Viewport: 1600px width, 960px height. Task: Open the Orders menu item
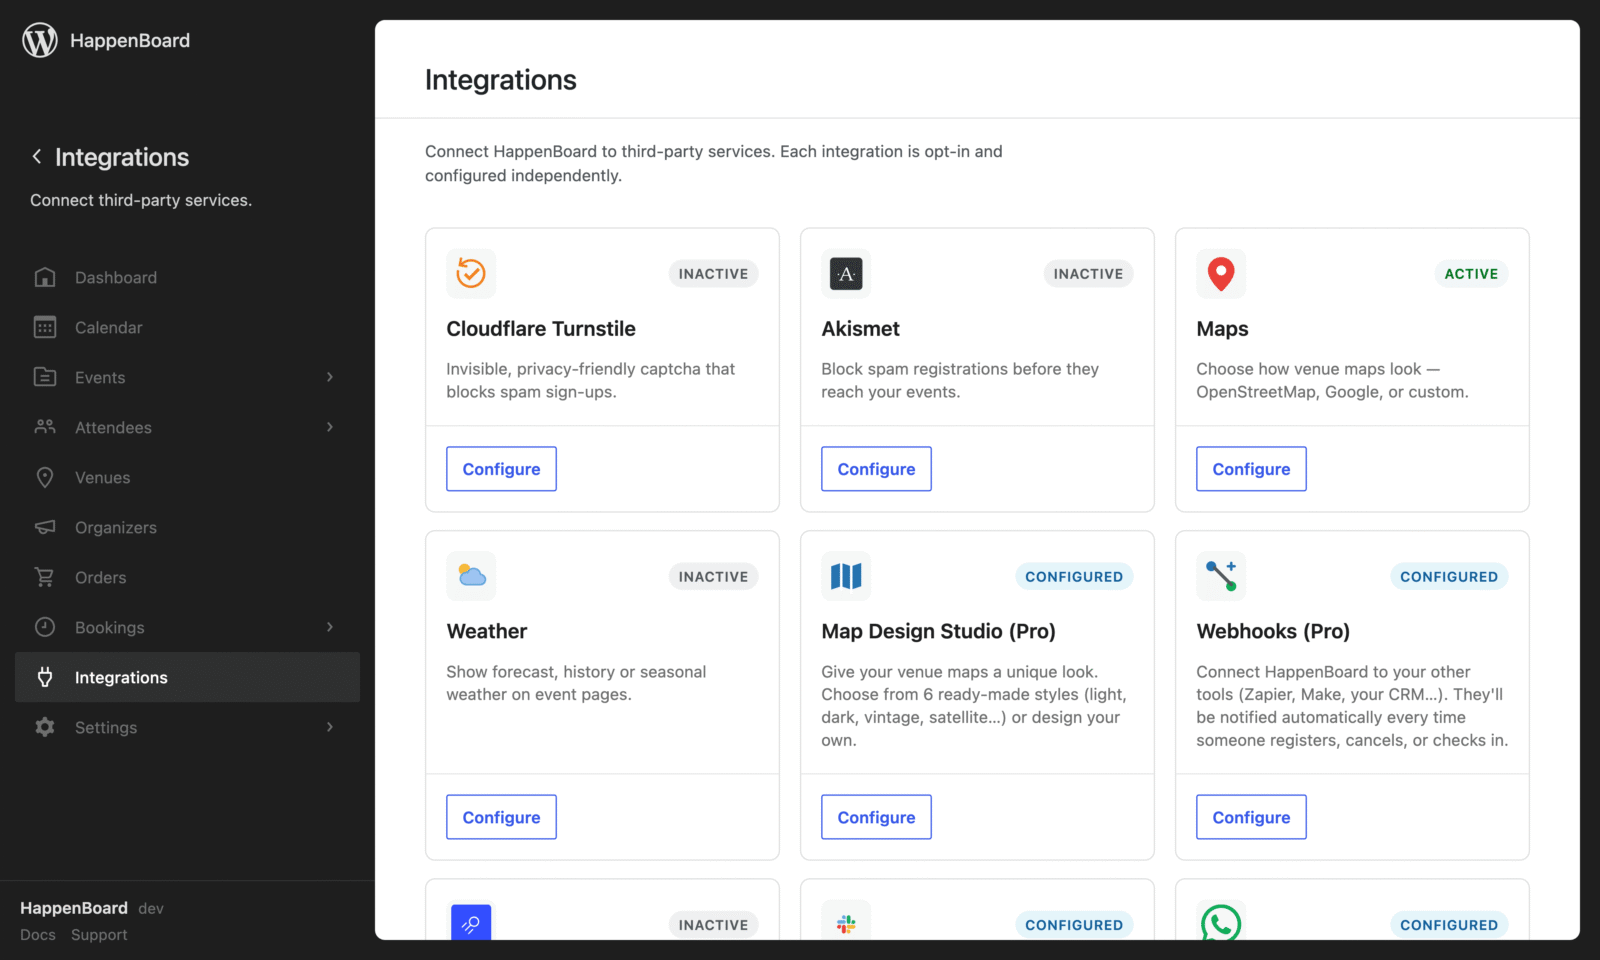[187, 577]
